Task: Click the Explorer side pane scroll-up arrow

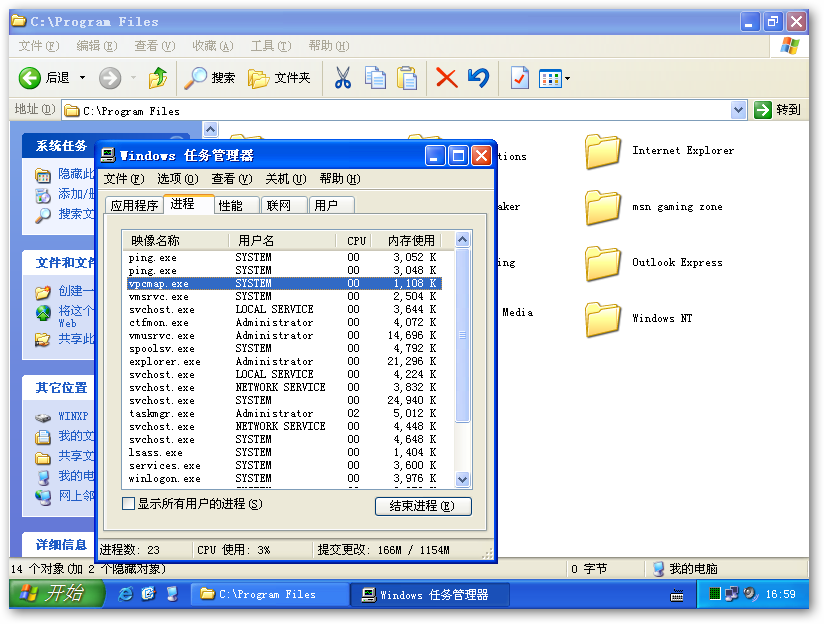Action: [210, 129]
